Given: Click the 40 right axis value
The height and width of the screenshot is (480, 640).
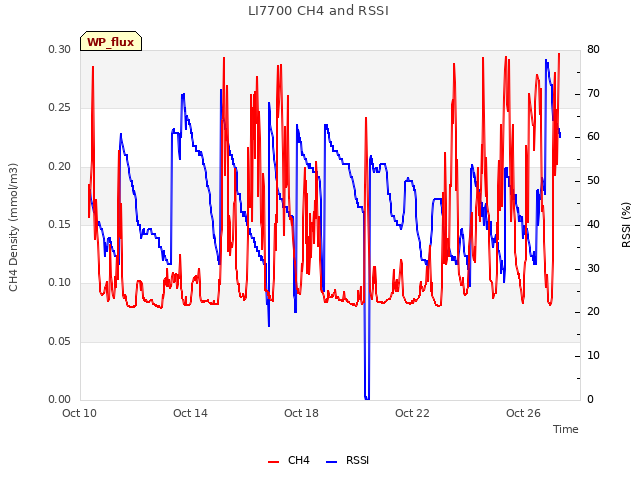Looking at the screenshot, I should point(593,224).
